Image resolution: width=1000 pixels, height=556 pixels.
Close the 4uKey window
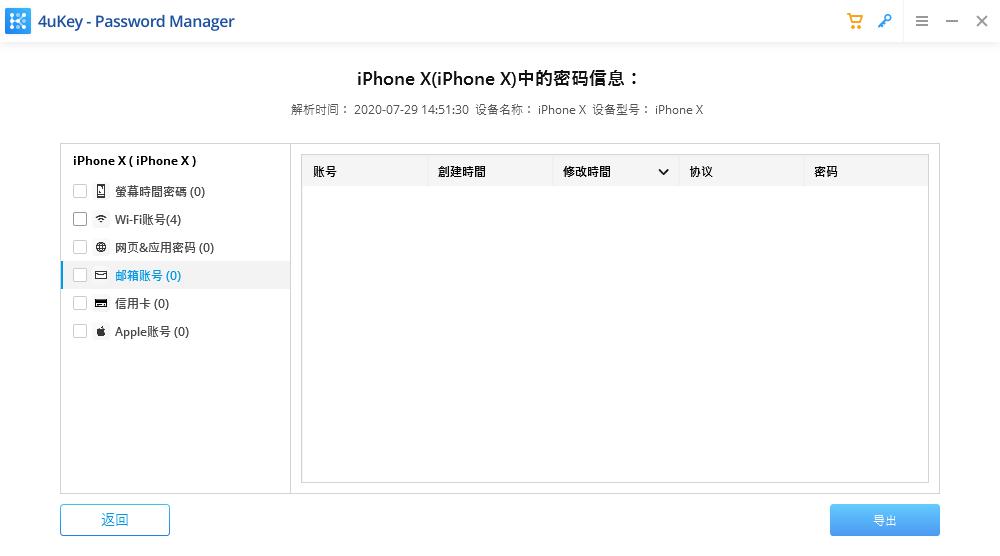click(982, 21)
